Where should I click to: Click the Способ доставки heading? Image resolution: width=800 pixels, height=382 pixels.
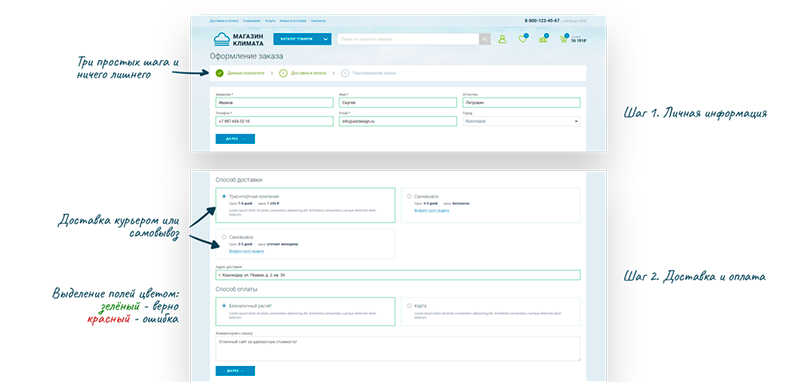coord(239,180)
